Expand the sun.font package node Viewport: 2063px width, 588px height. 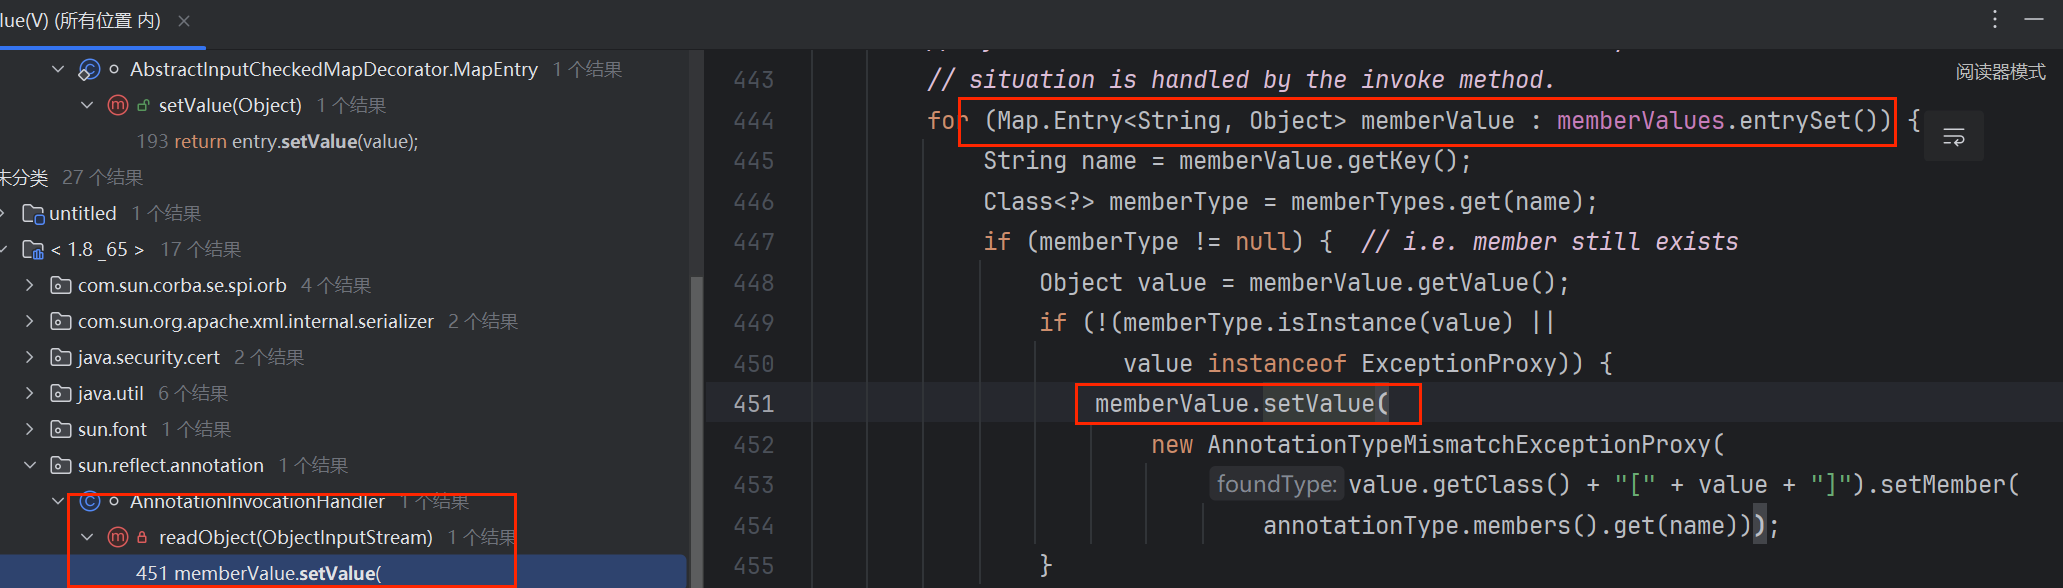coord(30,430)
